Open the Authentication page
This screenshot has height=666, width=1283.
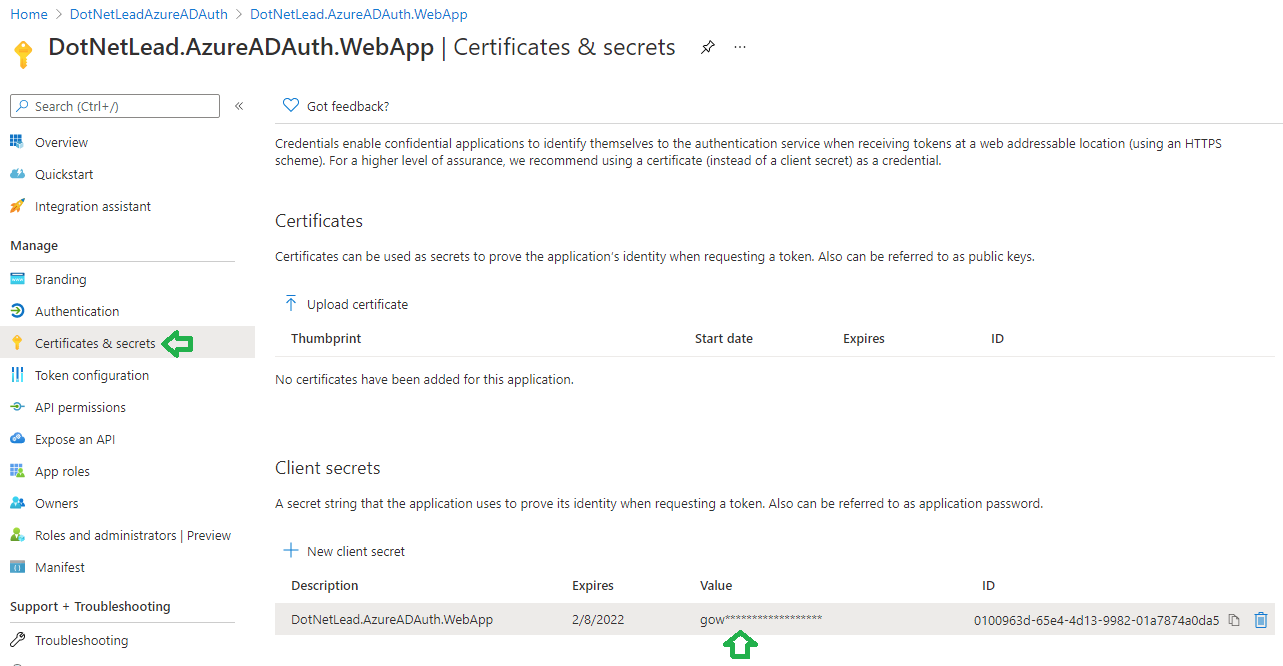[x=77, y=311]
